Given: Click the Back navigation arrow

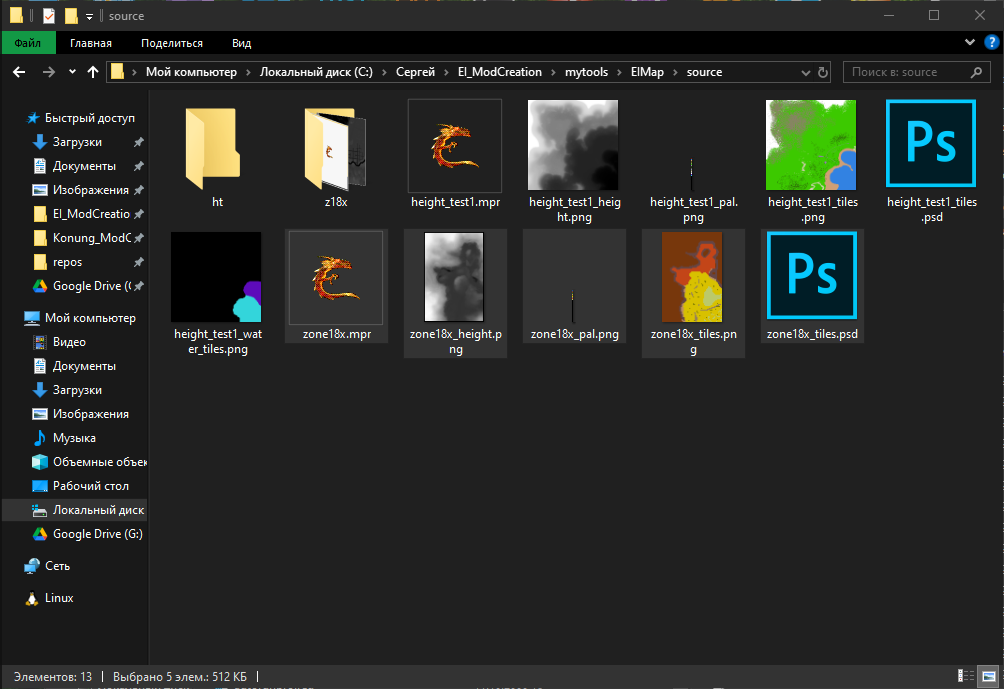Looking at the screenshot, I should (x=18, y=72).
